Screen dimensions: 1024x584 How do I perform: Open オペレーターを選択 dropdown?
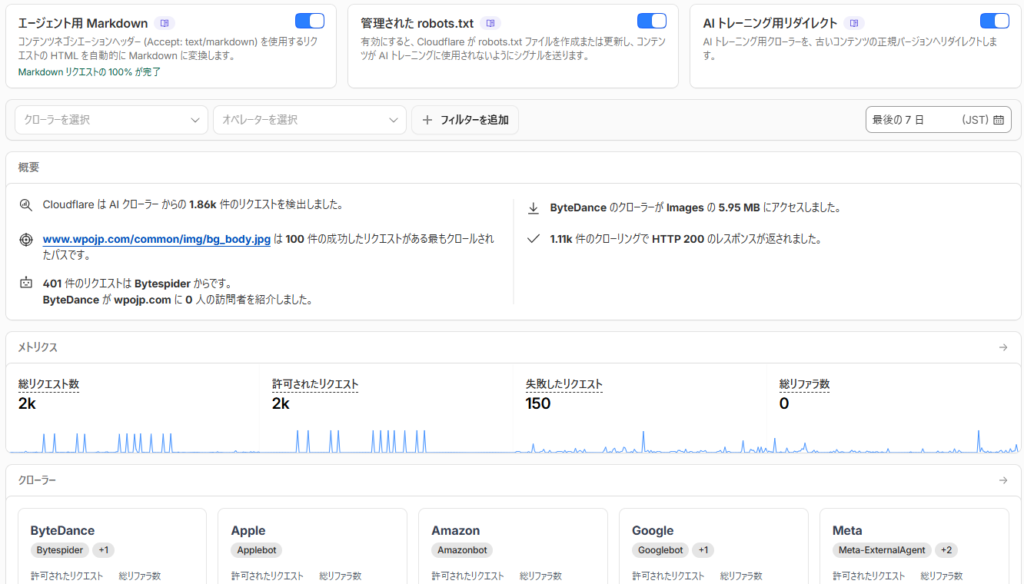pos(310,120)
